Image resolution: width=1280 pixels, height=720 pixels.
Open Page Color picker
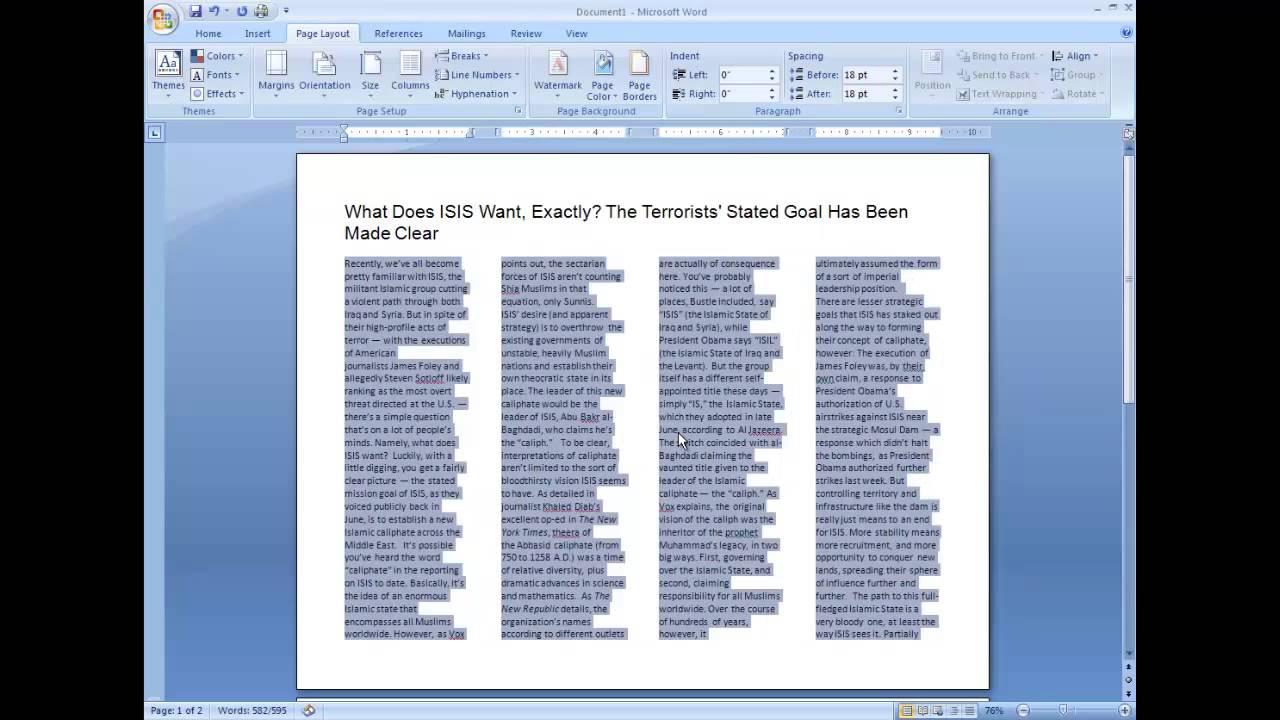coord(601,74)
